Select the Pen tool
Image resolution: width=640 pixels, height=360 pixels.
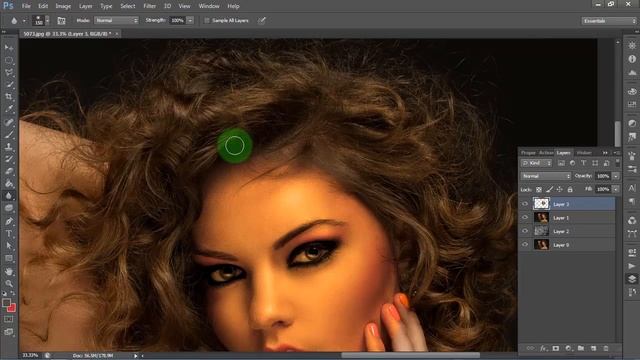(x=9, y=221)
